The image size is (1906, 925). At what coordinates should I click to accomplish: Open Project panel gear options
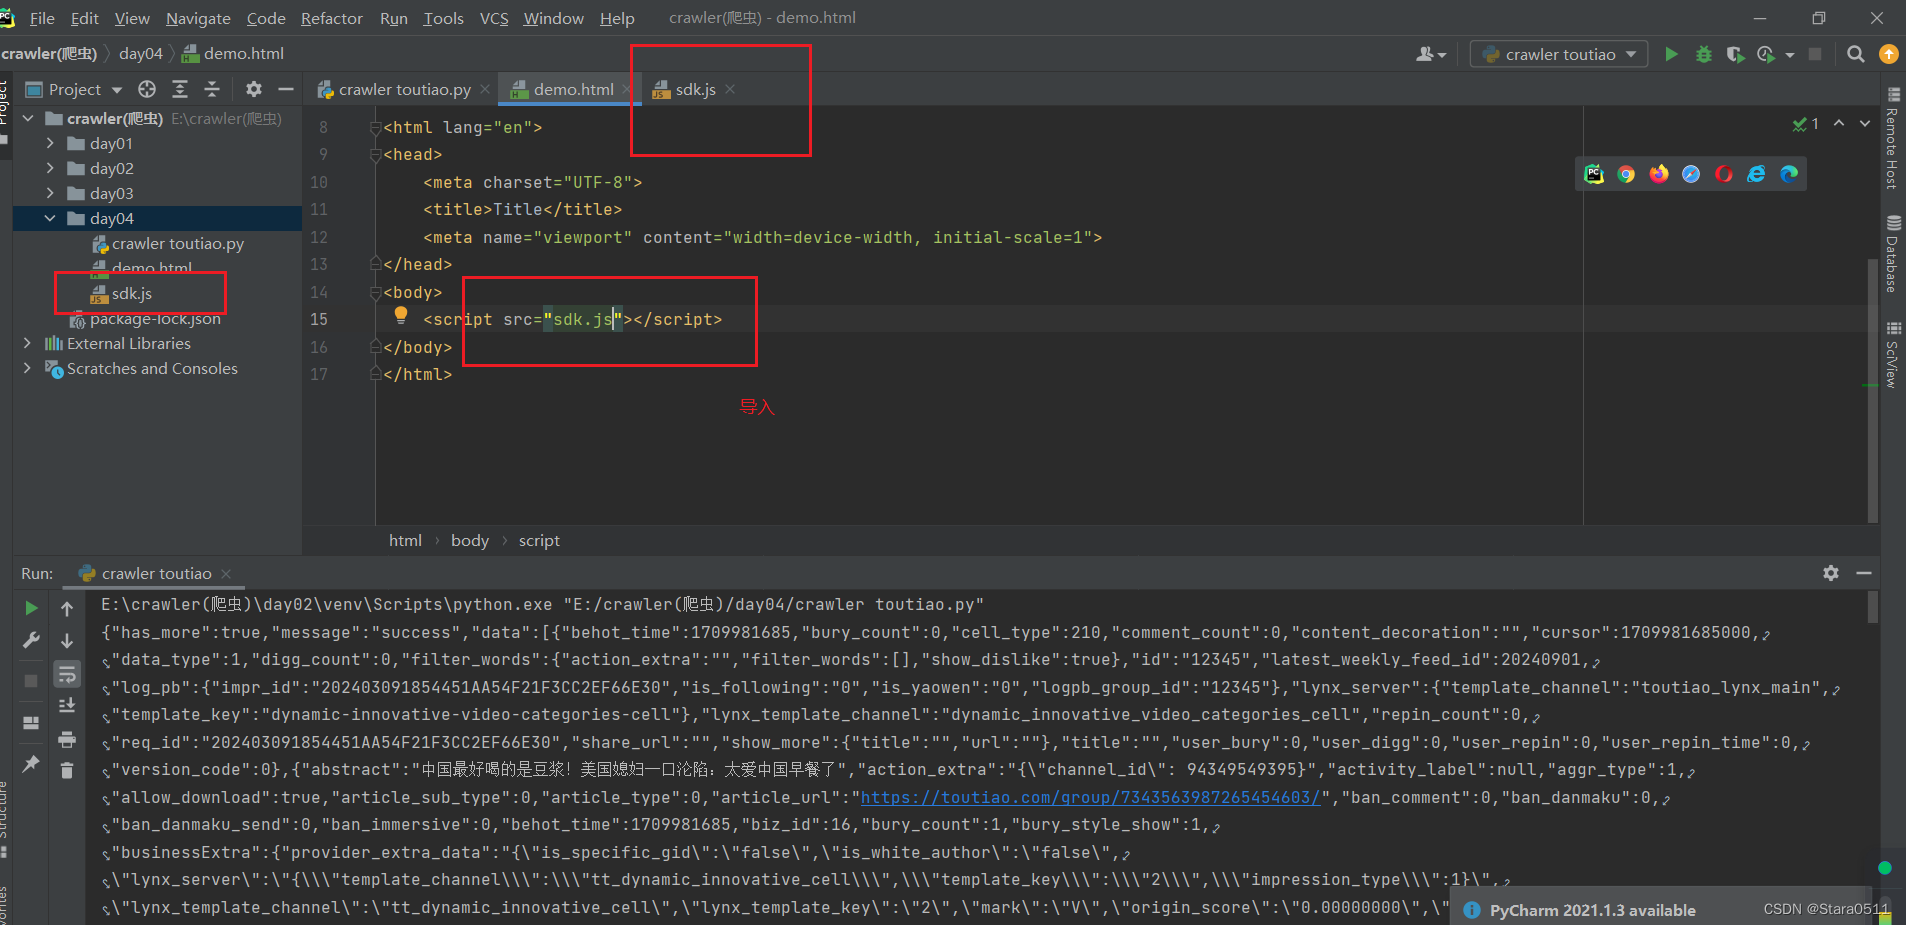[254, 89]
